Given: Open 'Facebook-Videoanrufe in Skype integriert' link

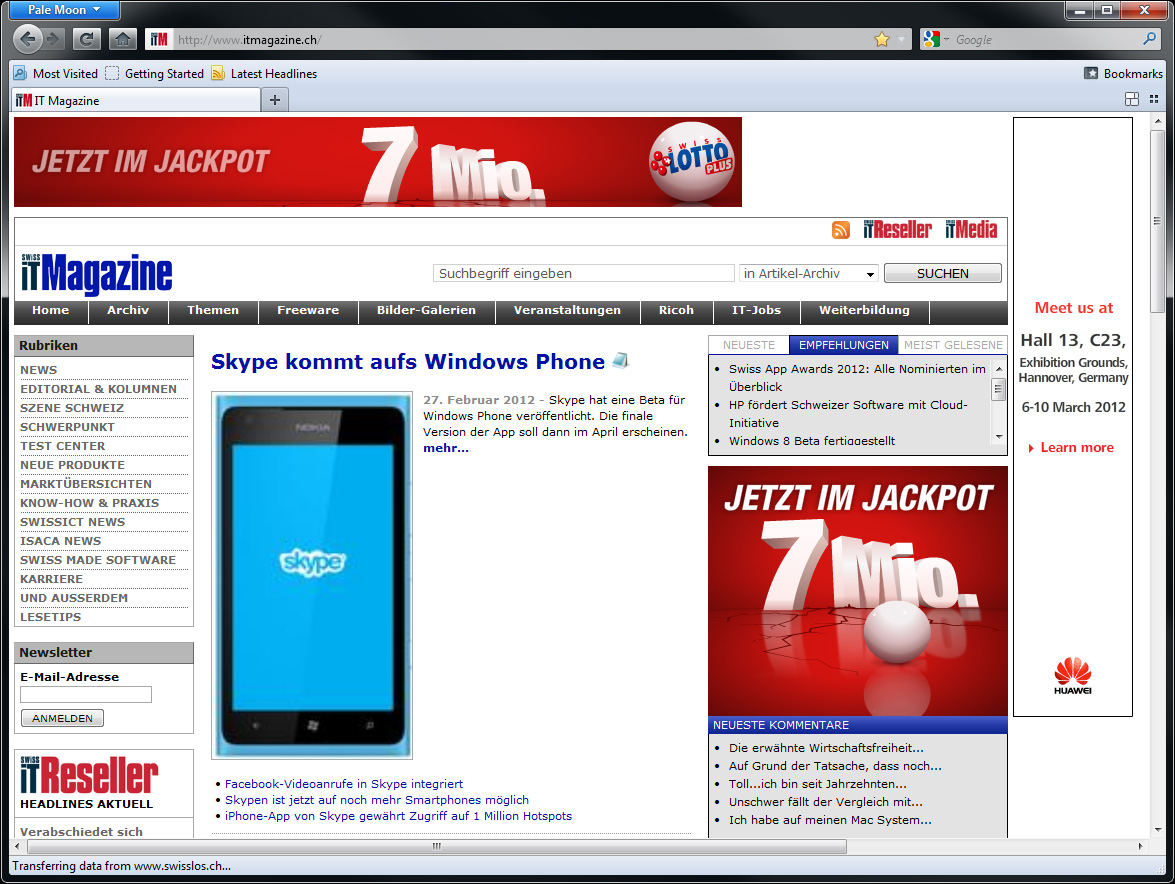Looking at the screenshot, I should click(x=344, y=784).
